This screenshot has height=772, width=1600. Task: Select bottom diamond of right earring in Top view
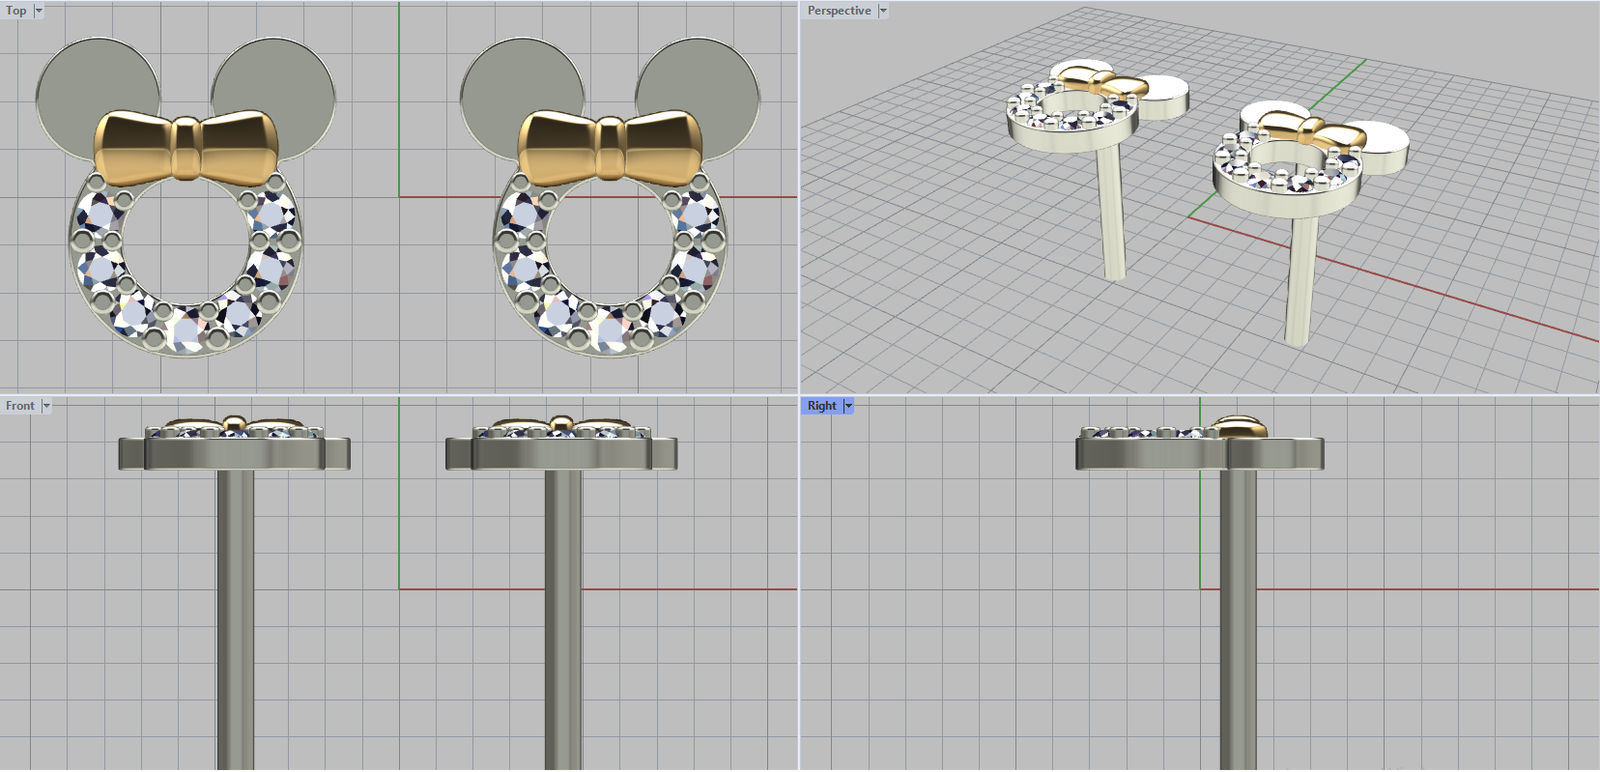tap(611, 329)
